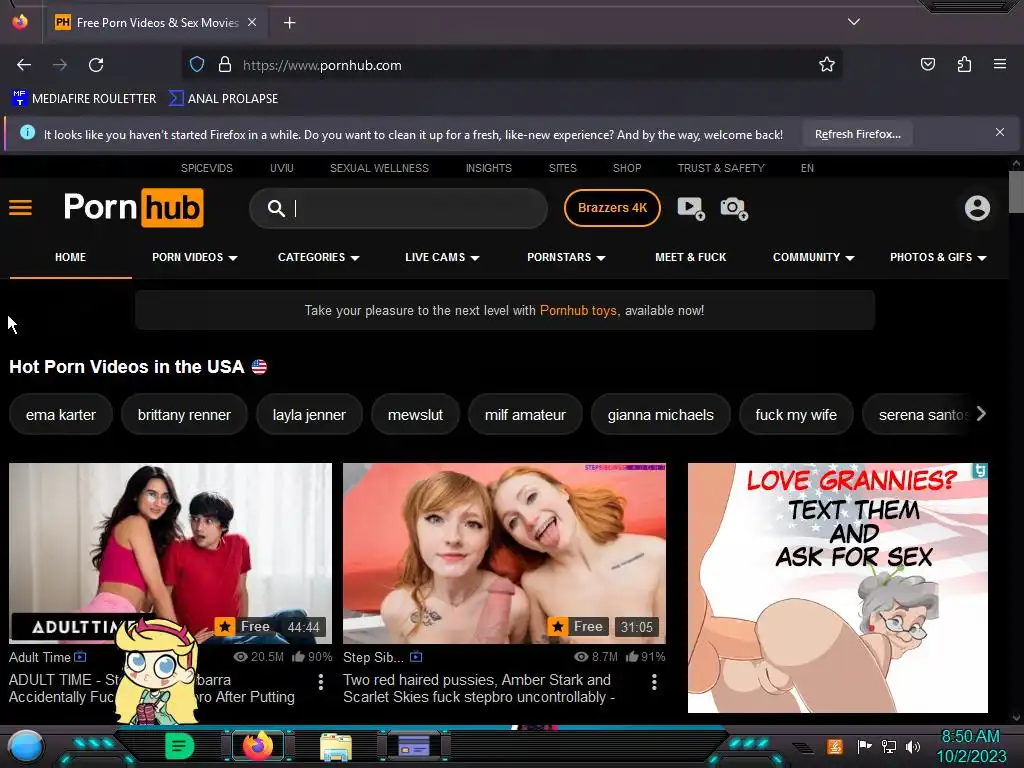This screenshot has width=1024, height=768.
Task: Open the tracking protection shield icon
Action: (197, 65)
